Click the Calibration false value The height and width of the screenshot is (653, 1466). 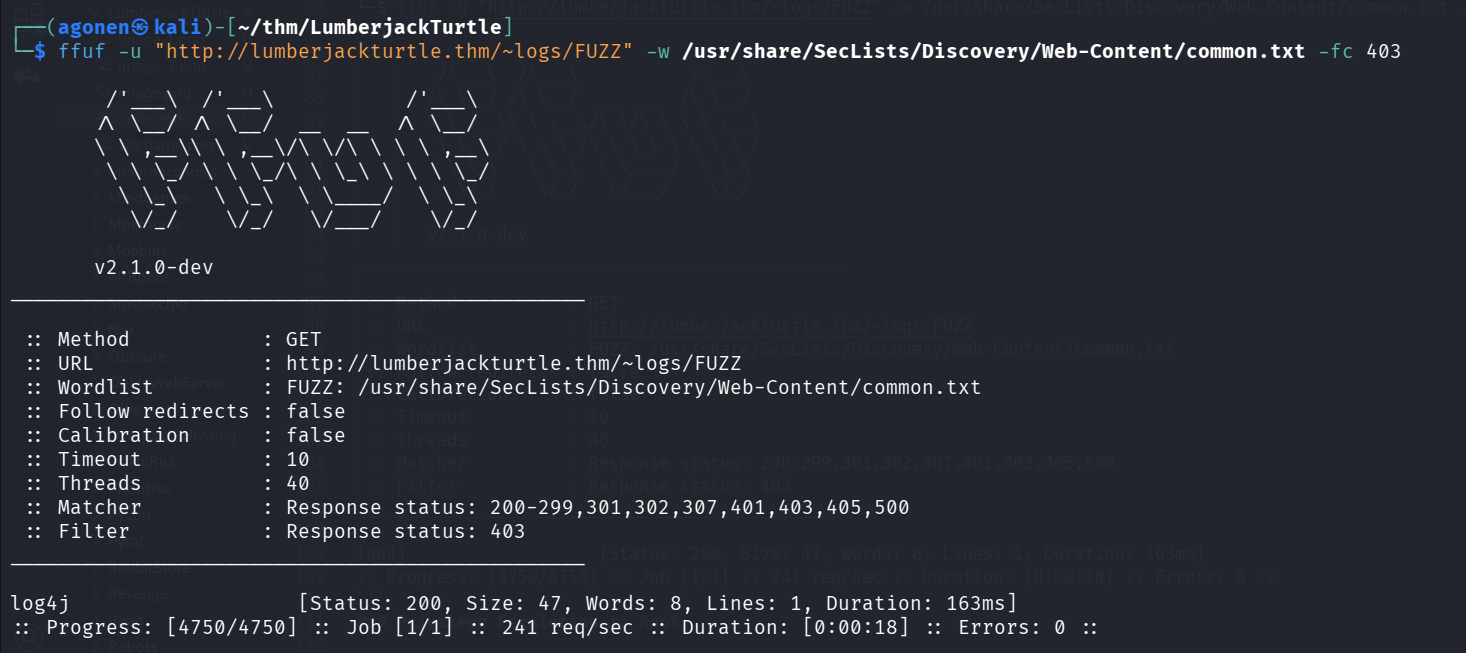pos(315,435)
